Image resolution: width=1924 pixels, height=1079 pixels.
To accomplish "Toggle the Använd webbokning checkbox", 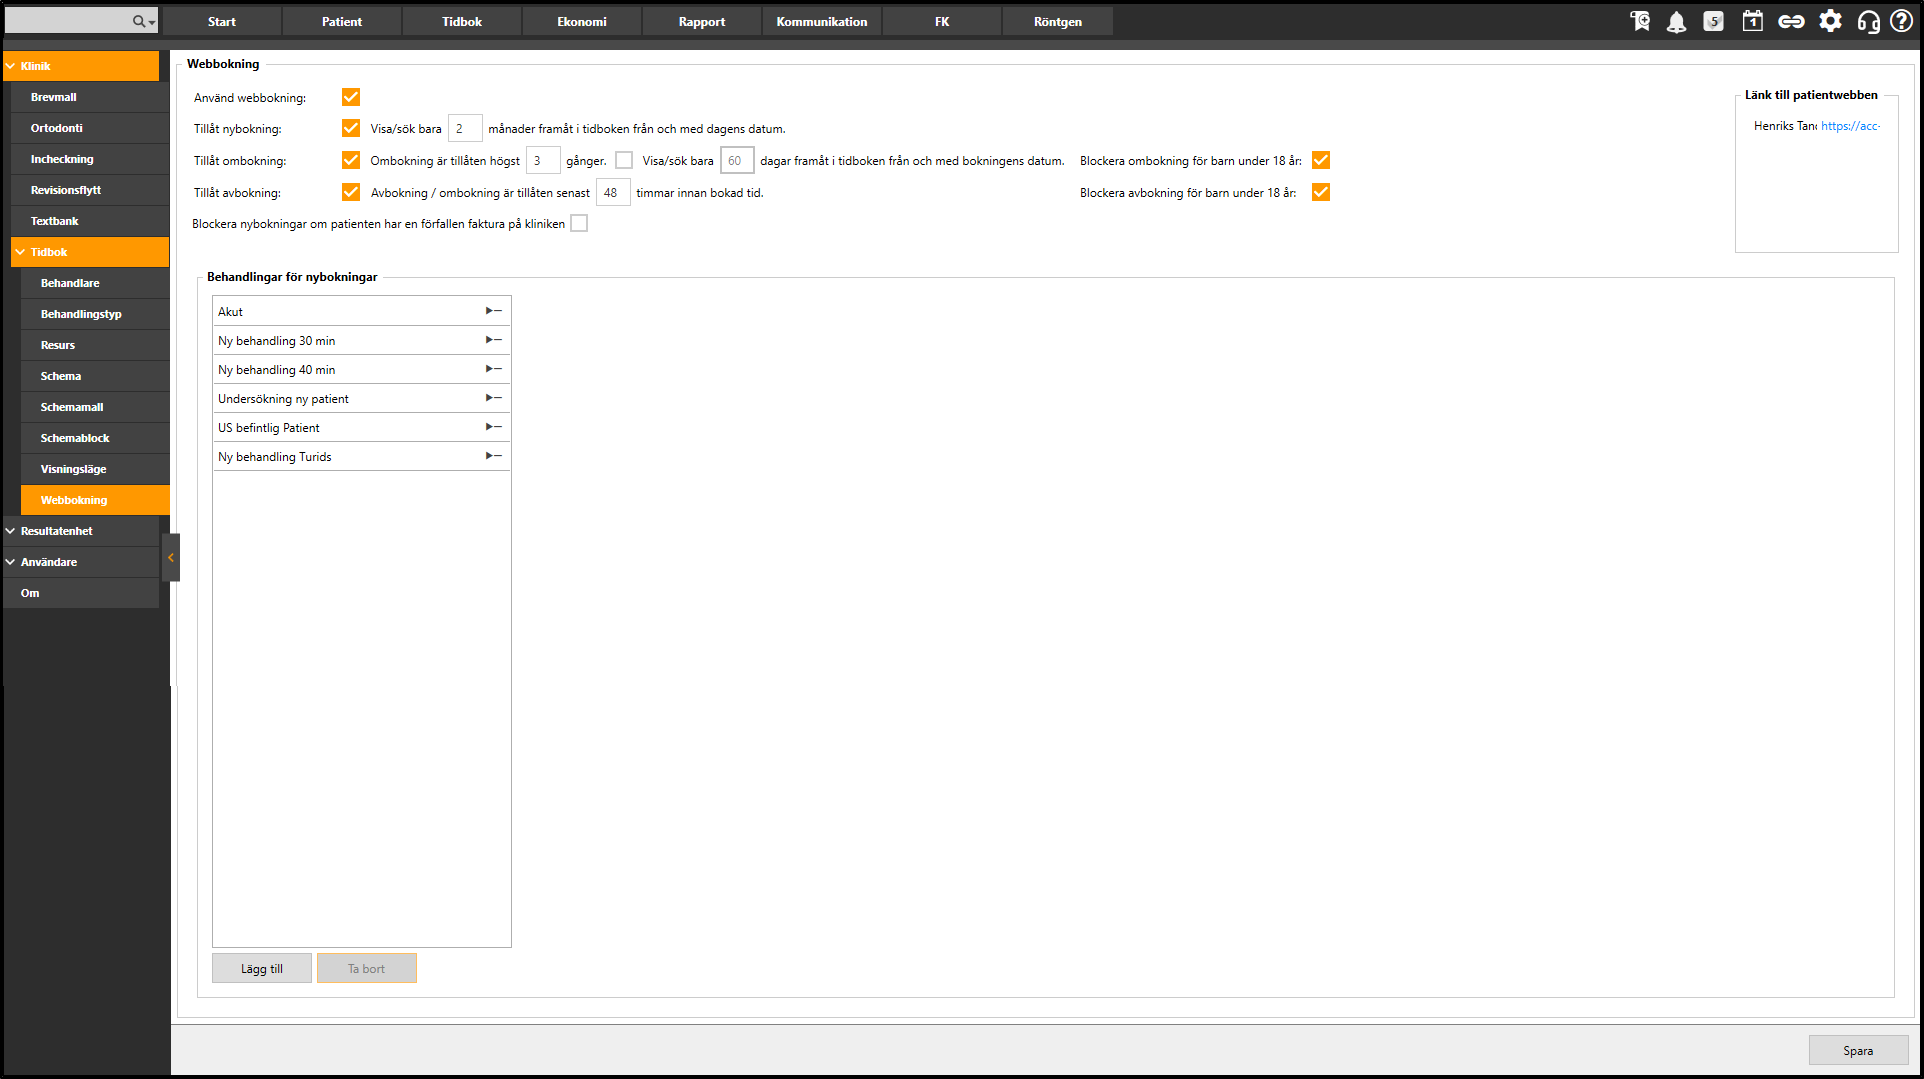I will coord(351,97).
